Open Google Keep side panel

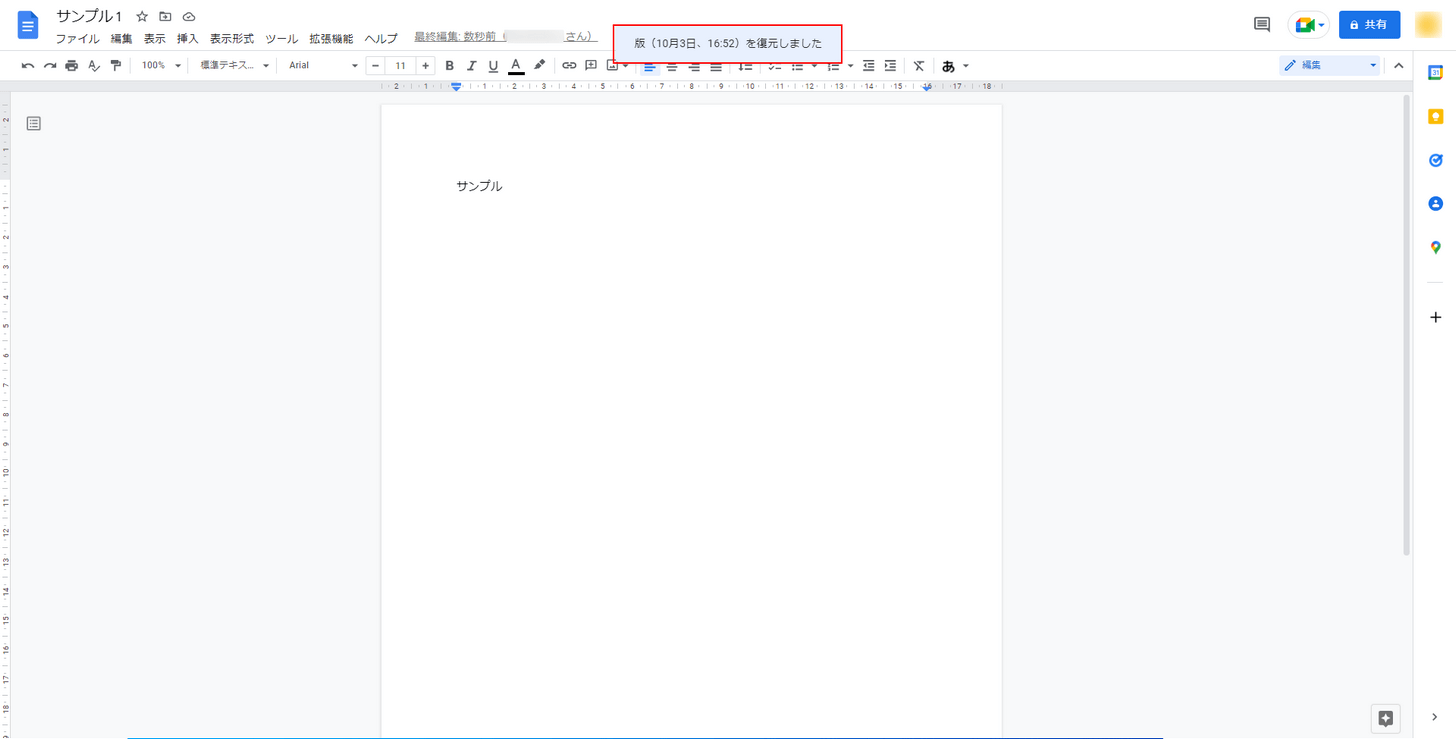pos(1435,117)
